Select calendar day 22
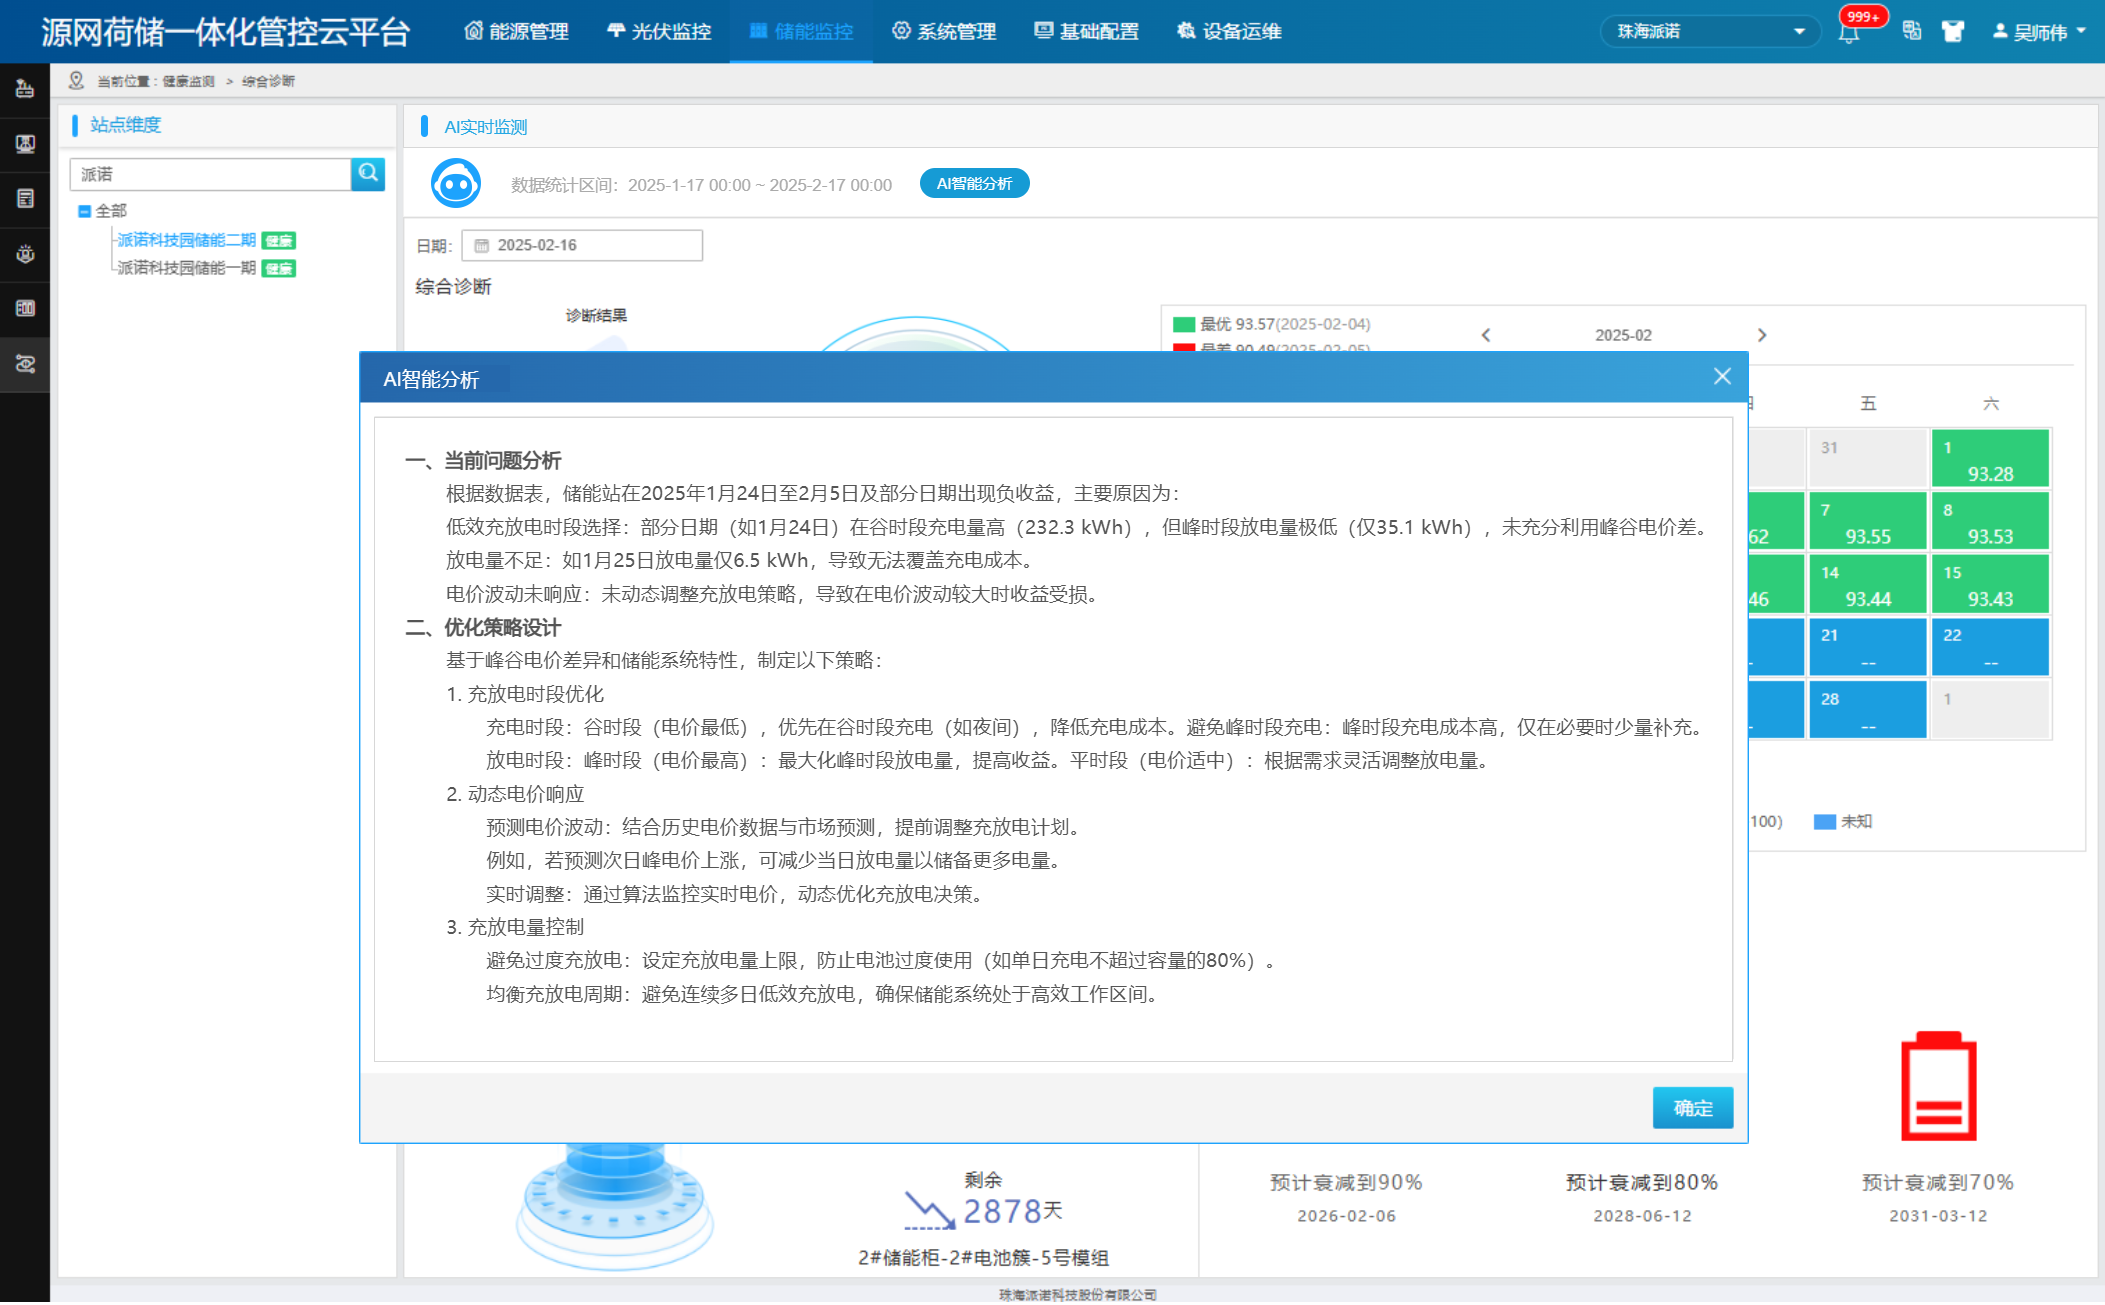The height and width of the screenshot is (1305, 2105). point(1990,647)
